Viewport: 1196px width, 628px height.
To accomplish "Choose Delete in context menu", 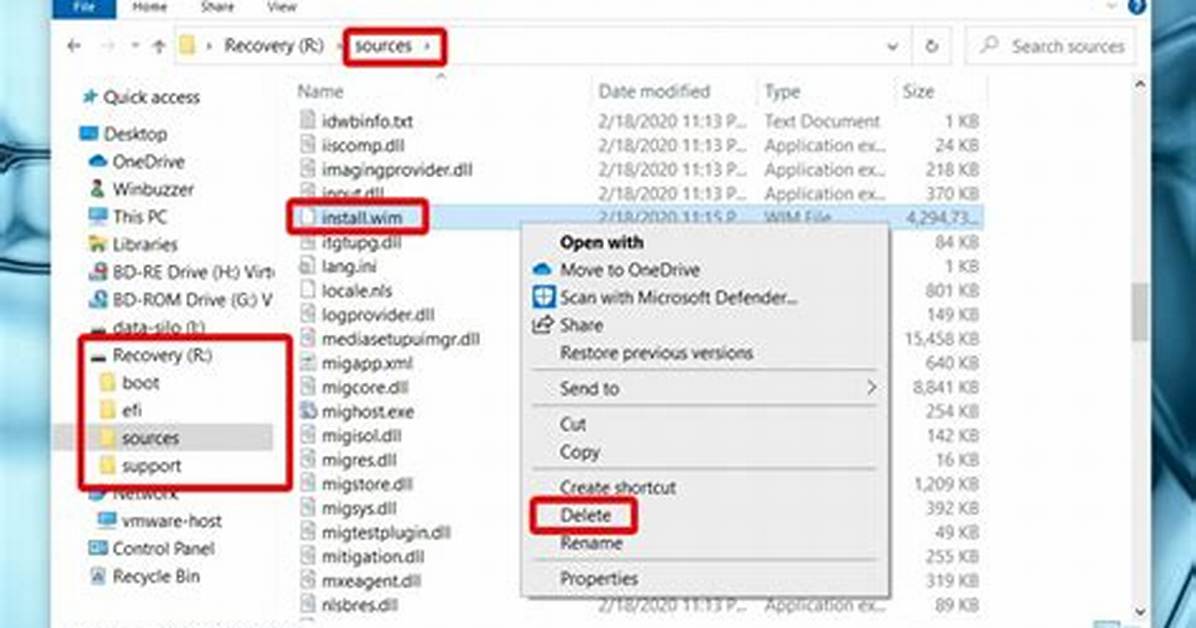I will click(585, 515).
